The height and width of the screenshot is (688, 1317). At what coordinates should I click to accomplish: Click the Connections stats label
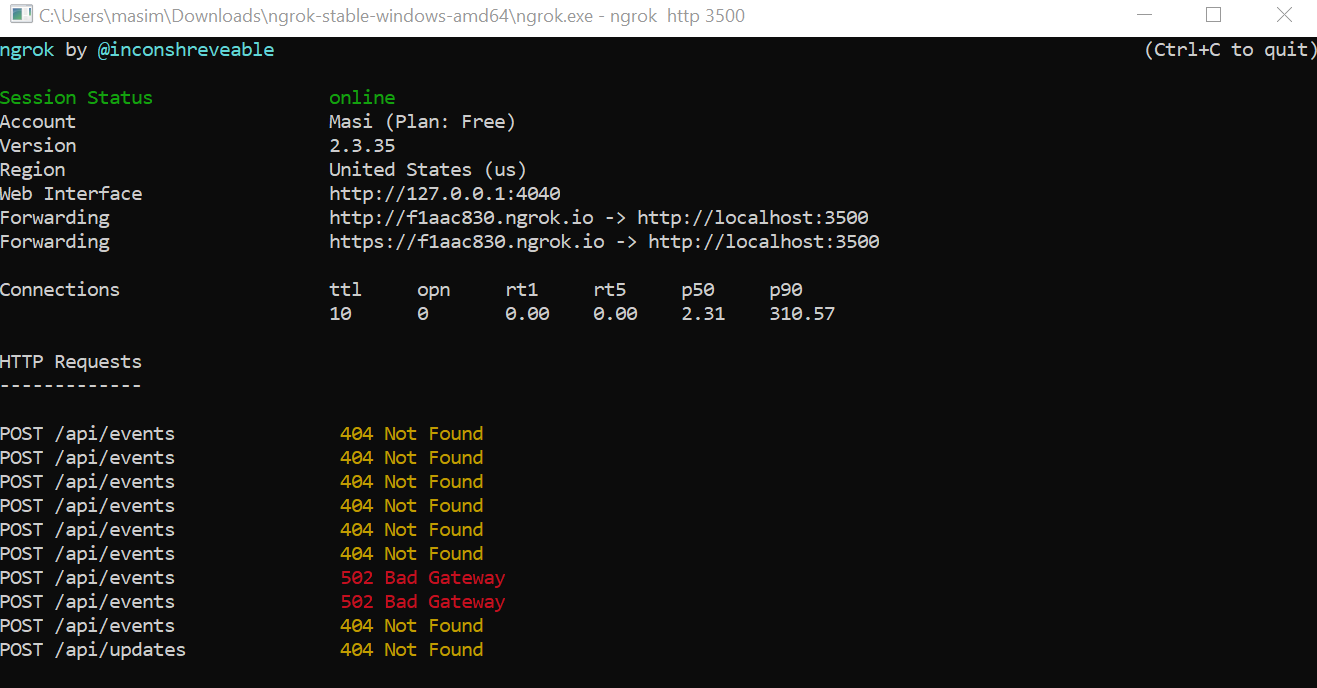point(59,289)
